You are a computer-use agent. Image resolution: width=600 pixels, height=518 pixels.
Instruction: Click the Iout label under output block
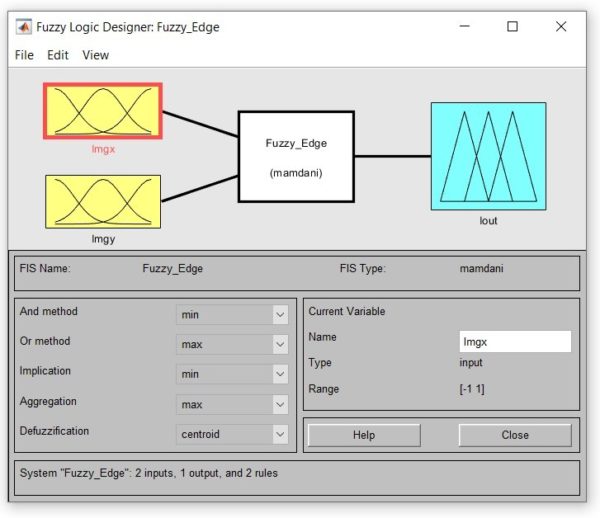(487, 220)
